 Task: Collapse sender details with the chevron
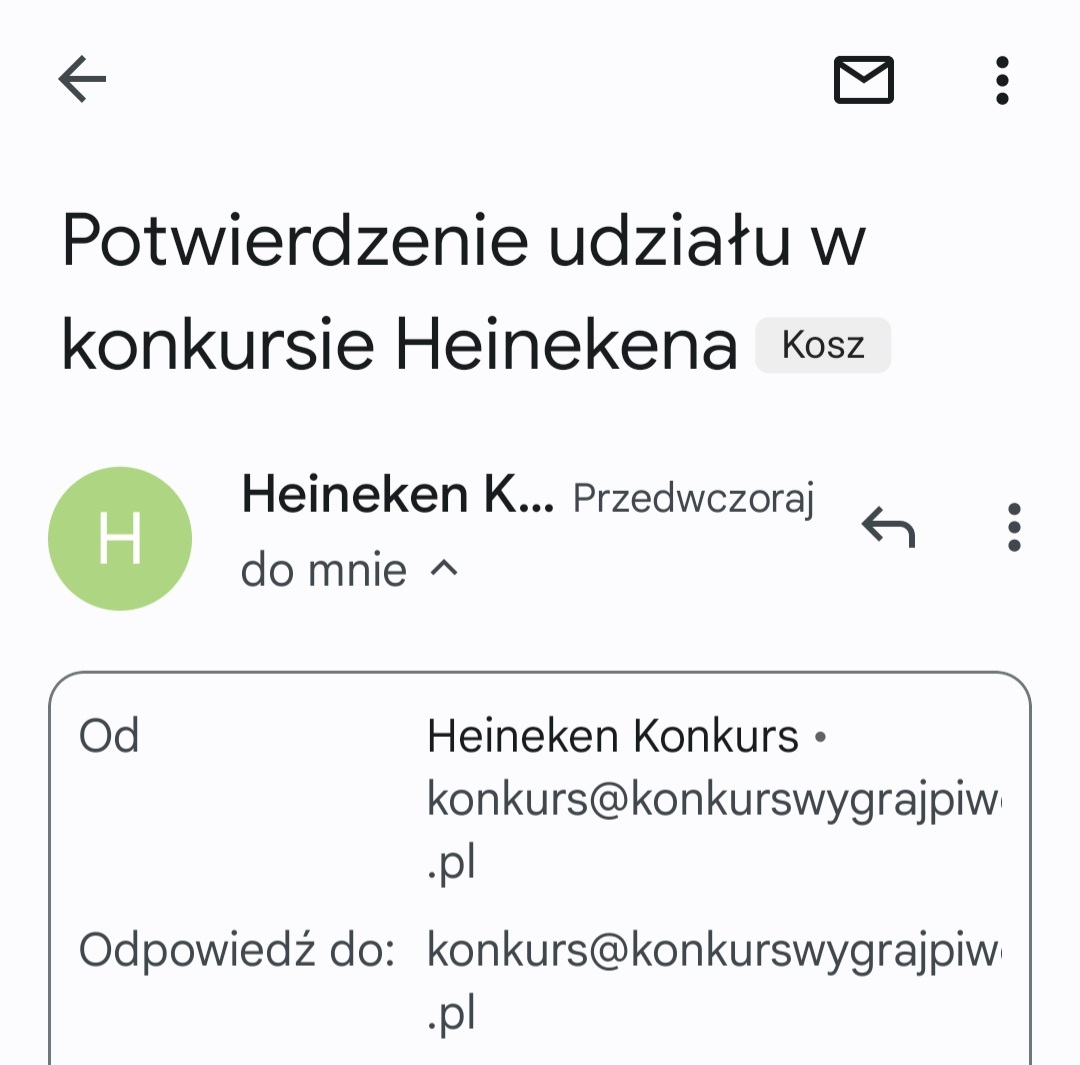click(444, 570)
